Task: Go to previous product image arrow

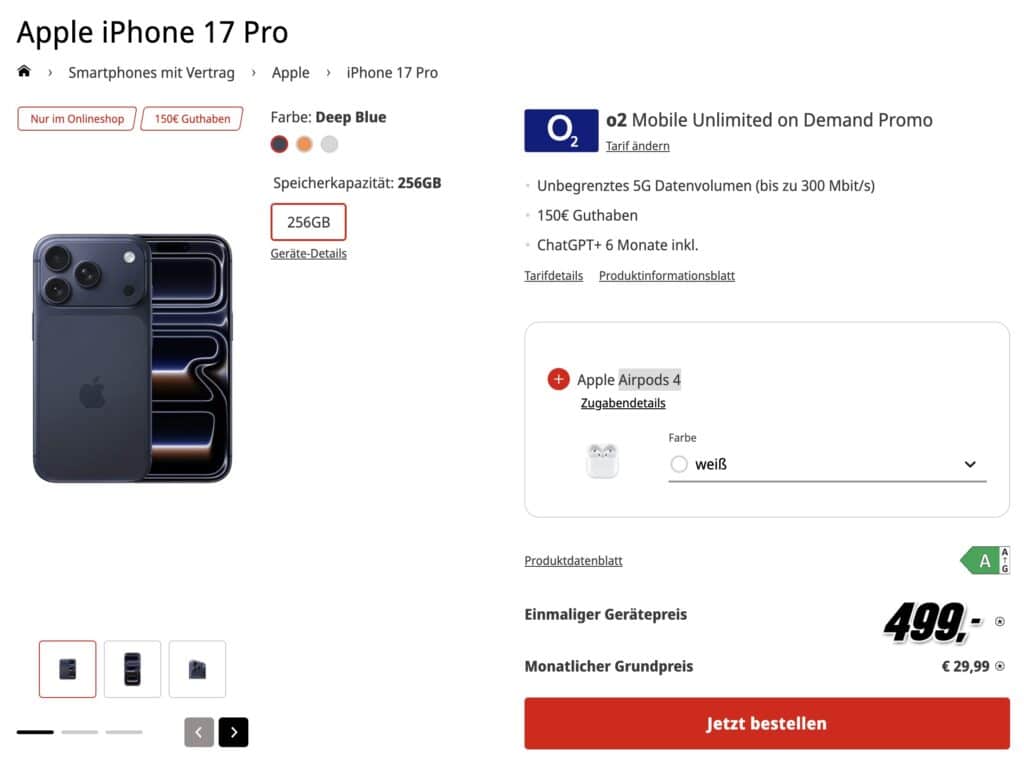Action: point(199,732)
